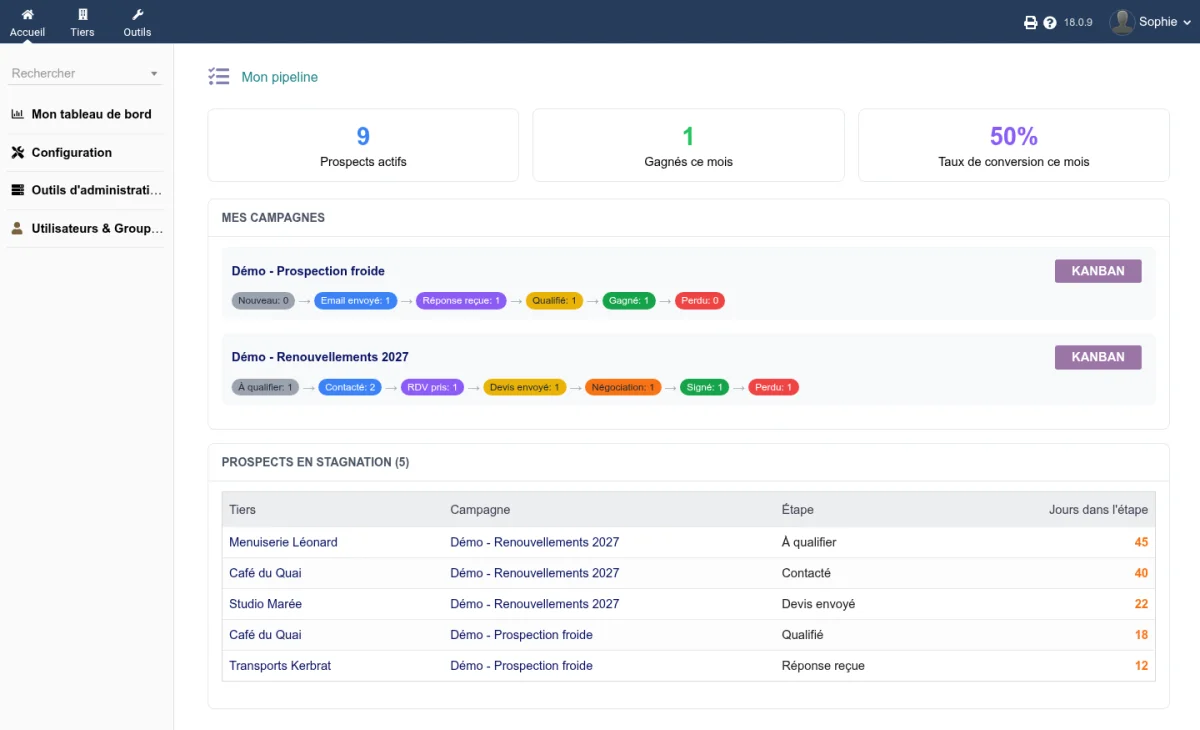Open campaign link in Studio Marée row
The width and height of the screenshot is (1200, 730).
click(534, 604)
